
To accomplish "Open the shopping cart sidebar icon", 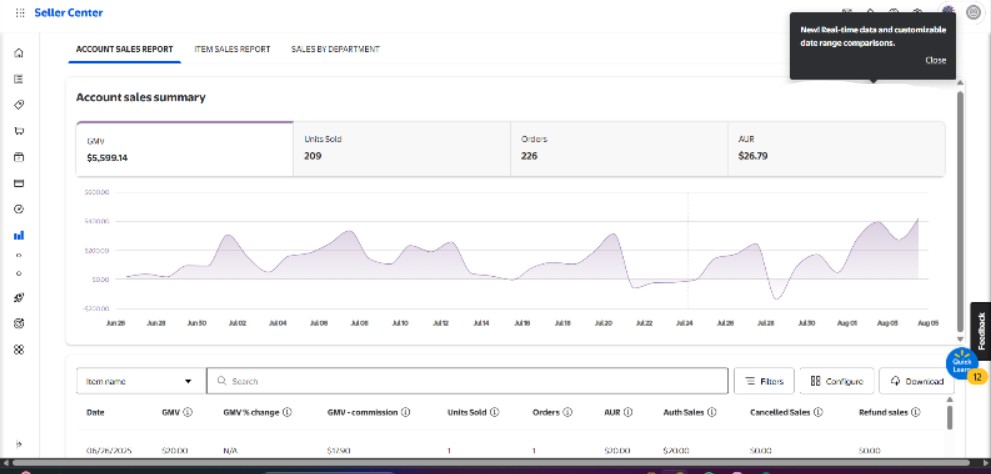I will pyautogui.click(x=19, y=131).
